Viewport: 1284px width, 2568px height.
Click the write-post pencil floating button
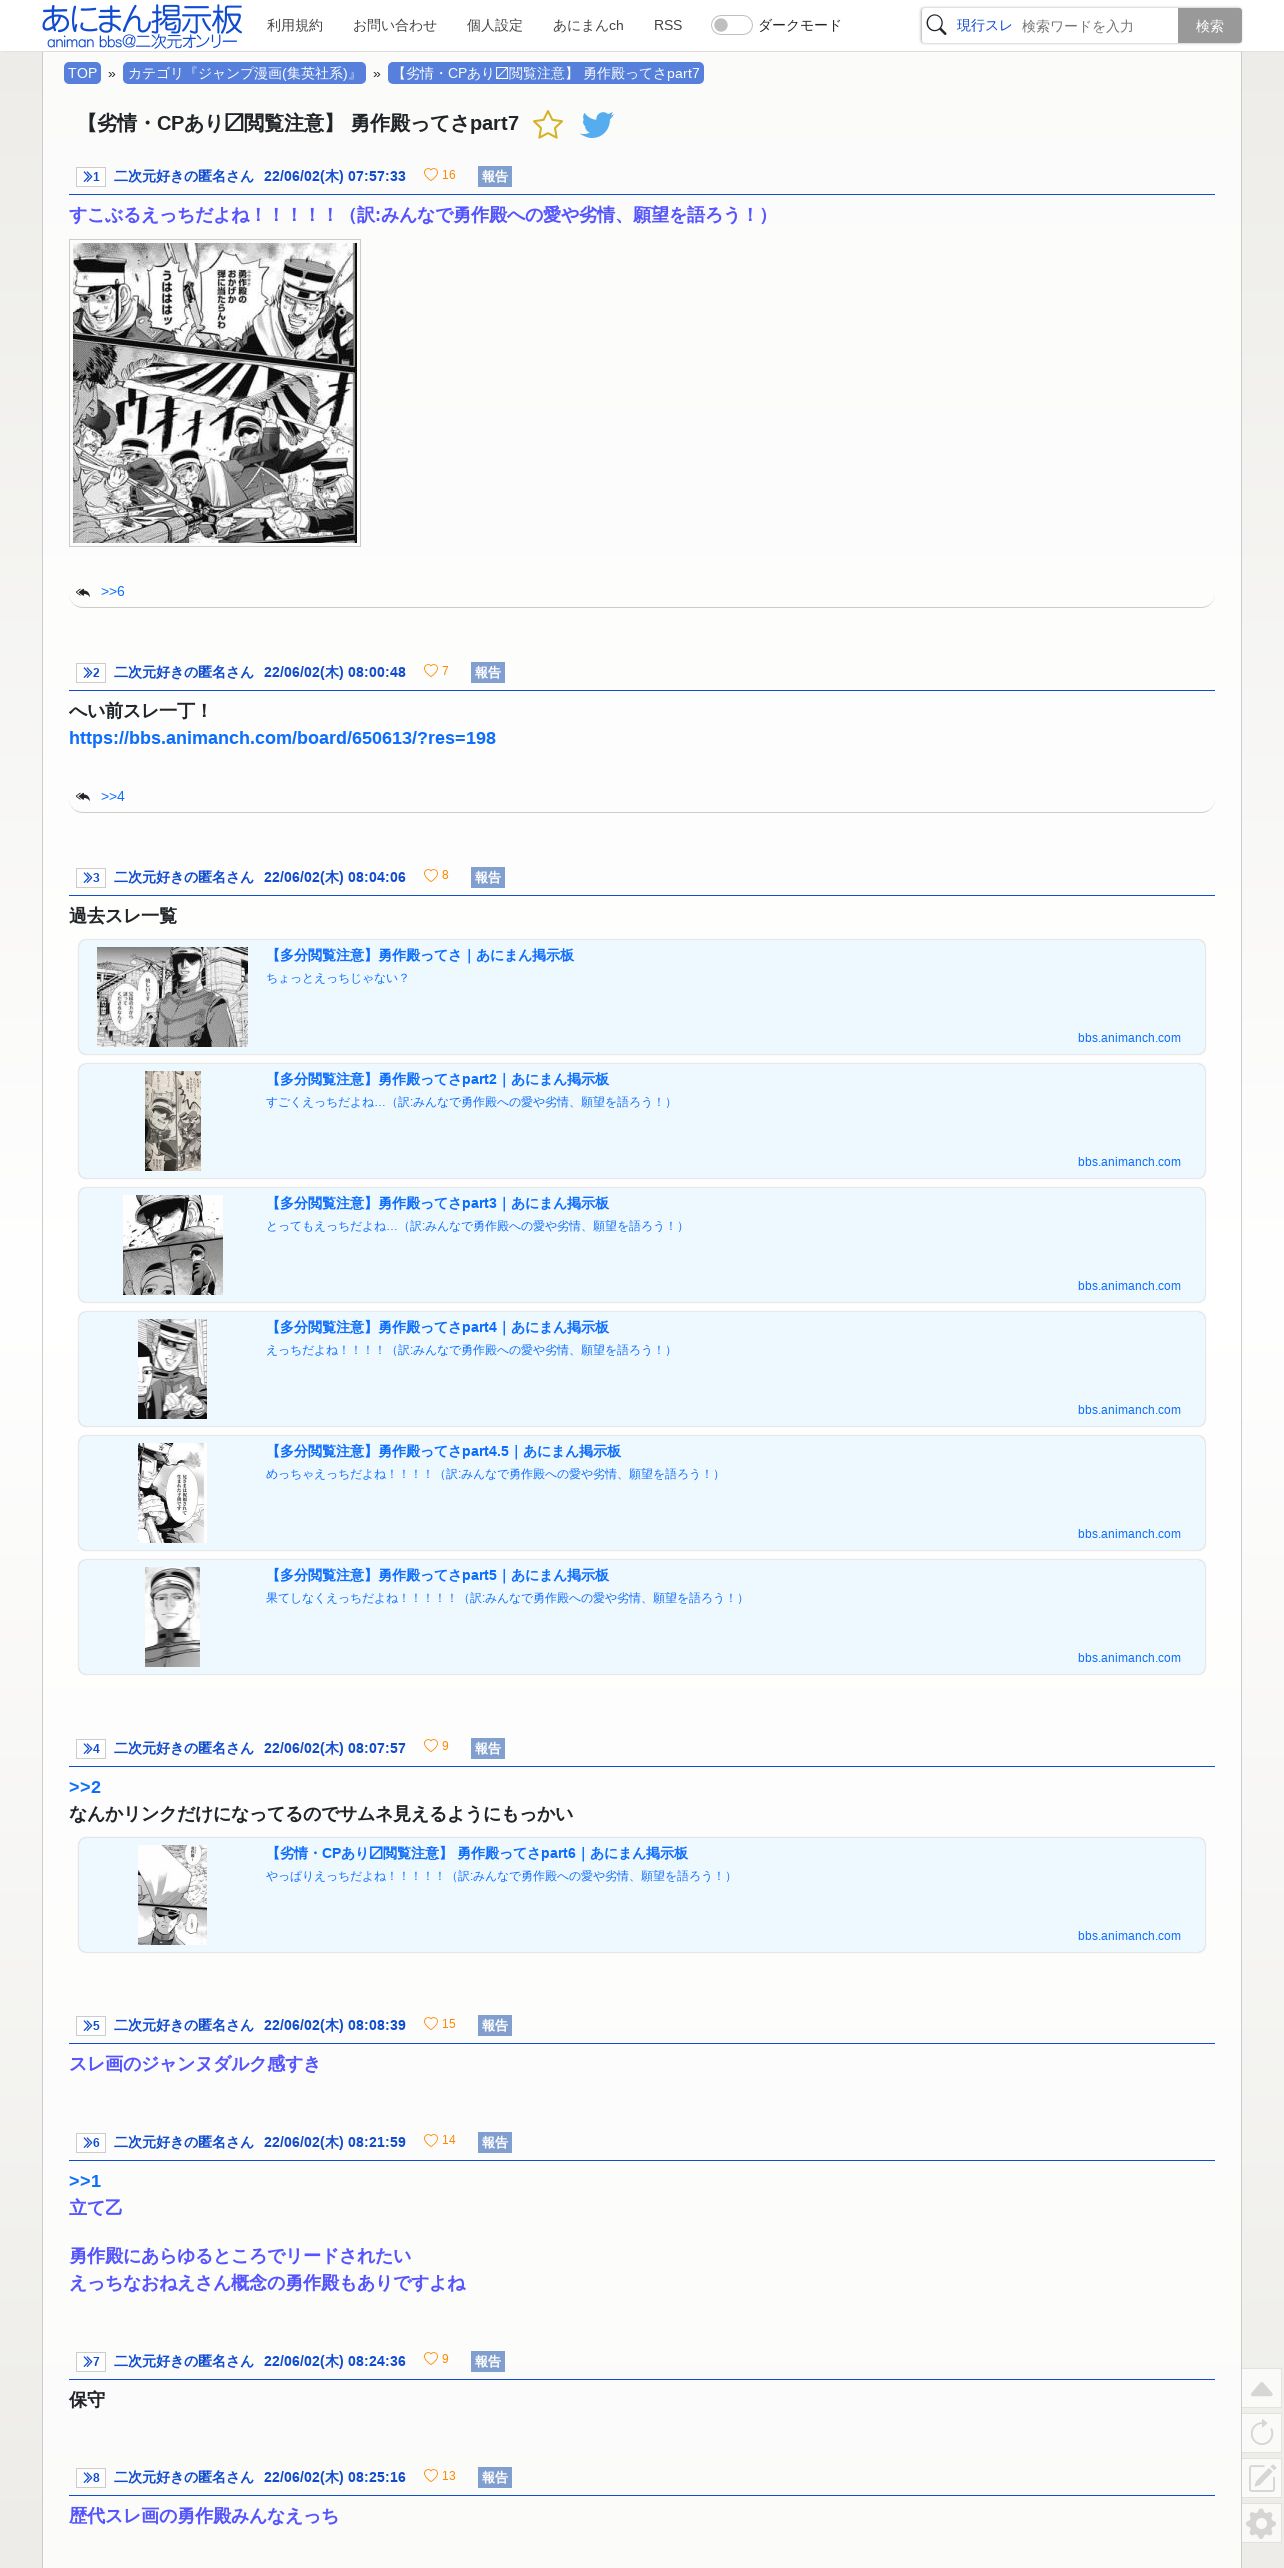point(1262,2477)
